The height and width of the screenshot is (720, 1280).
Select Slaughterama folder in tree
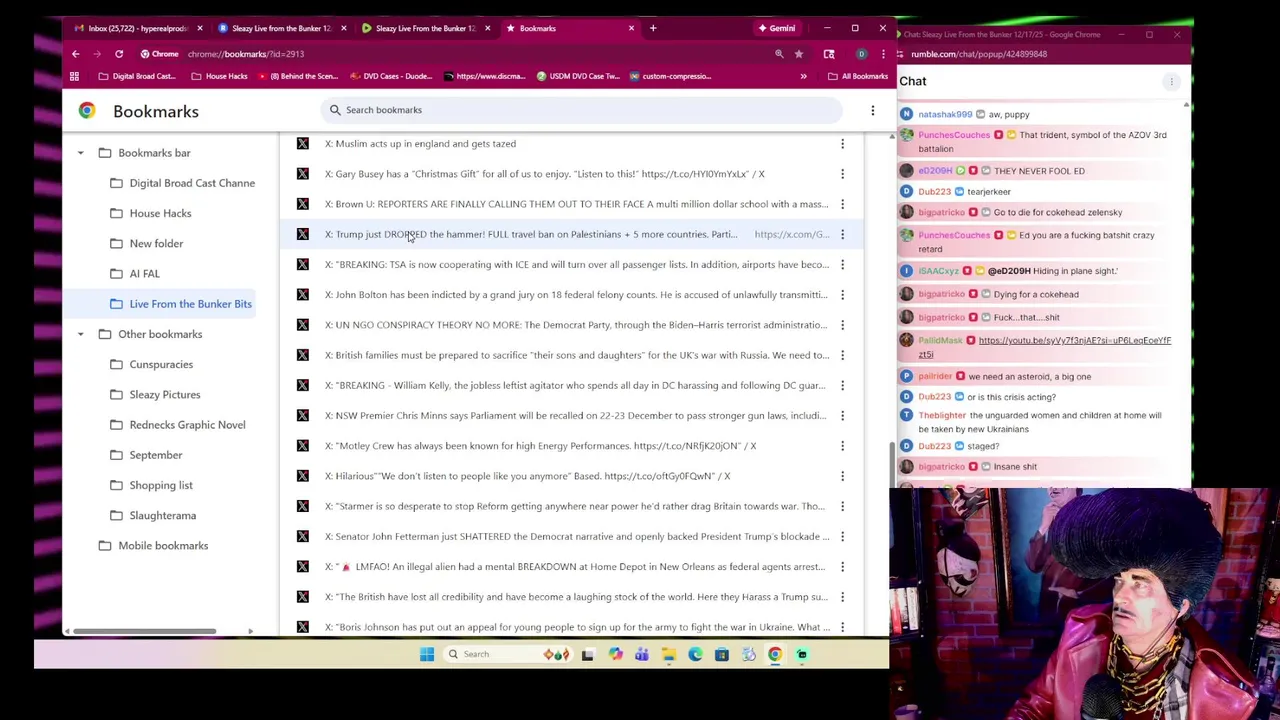click(x=153, y=515)
